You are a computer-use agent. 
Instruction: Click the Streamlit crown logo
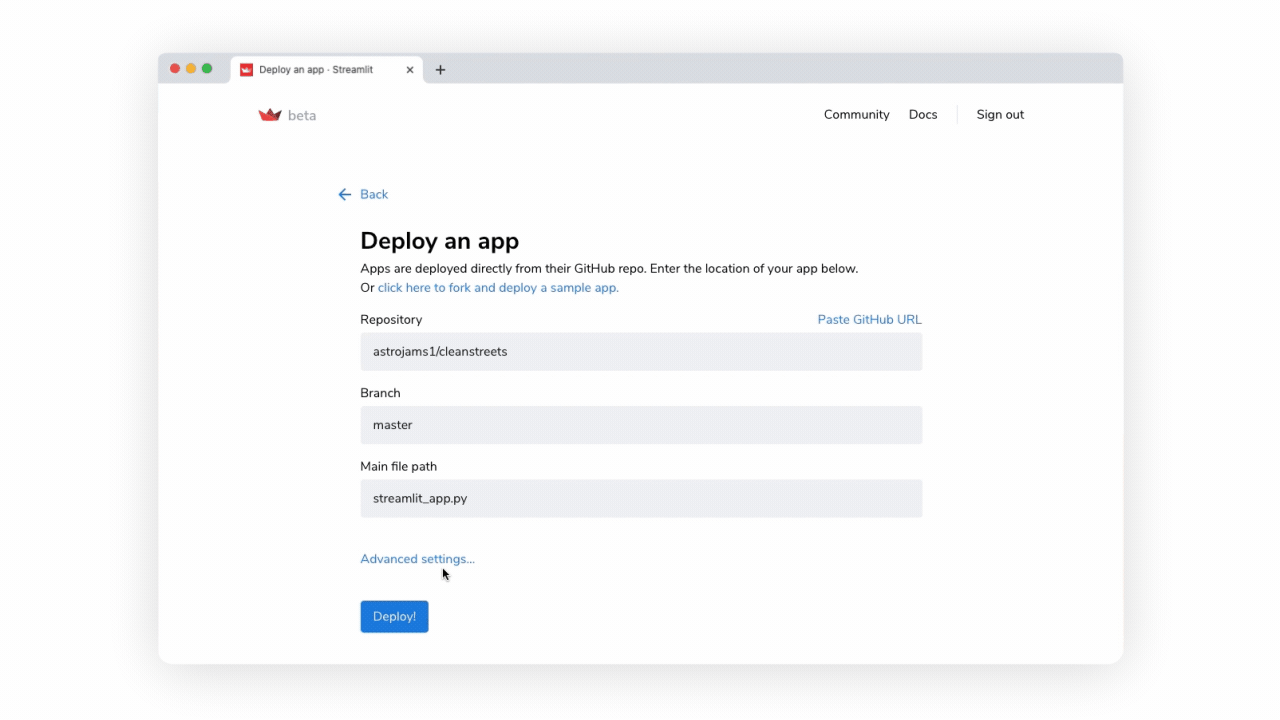tap(270, 115)
